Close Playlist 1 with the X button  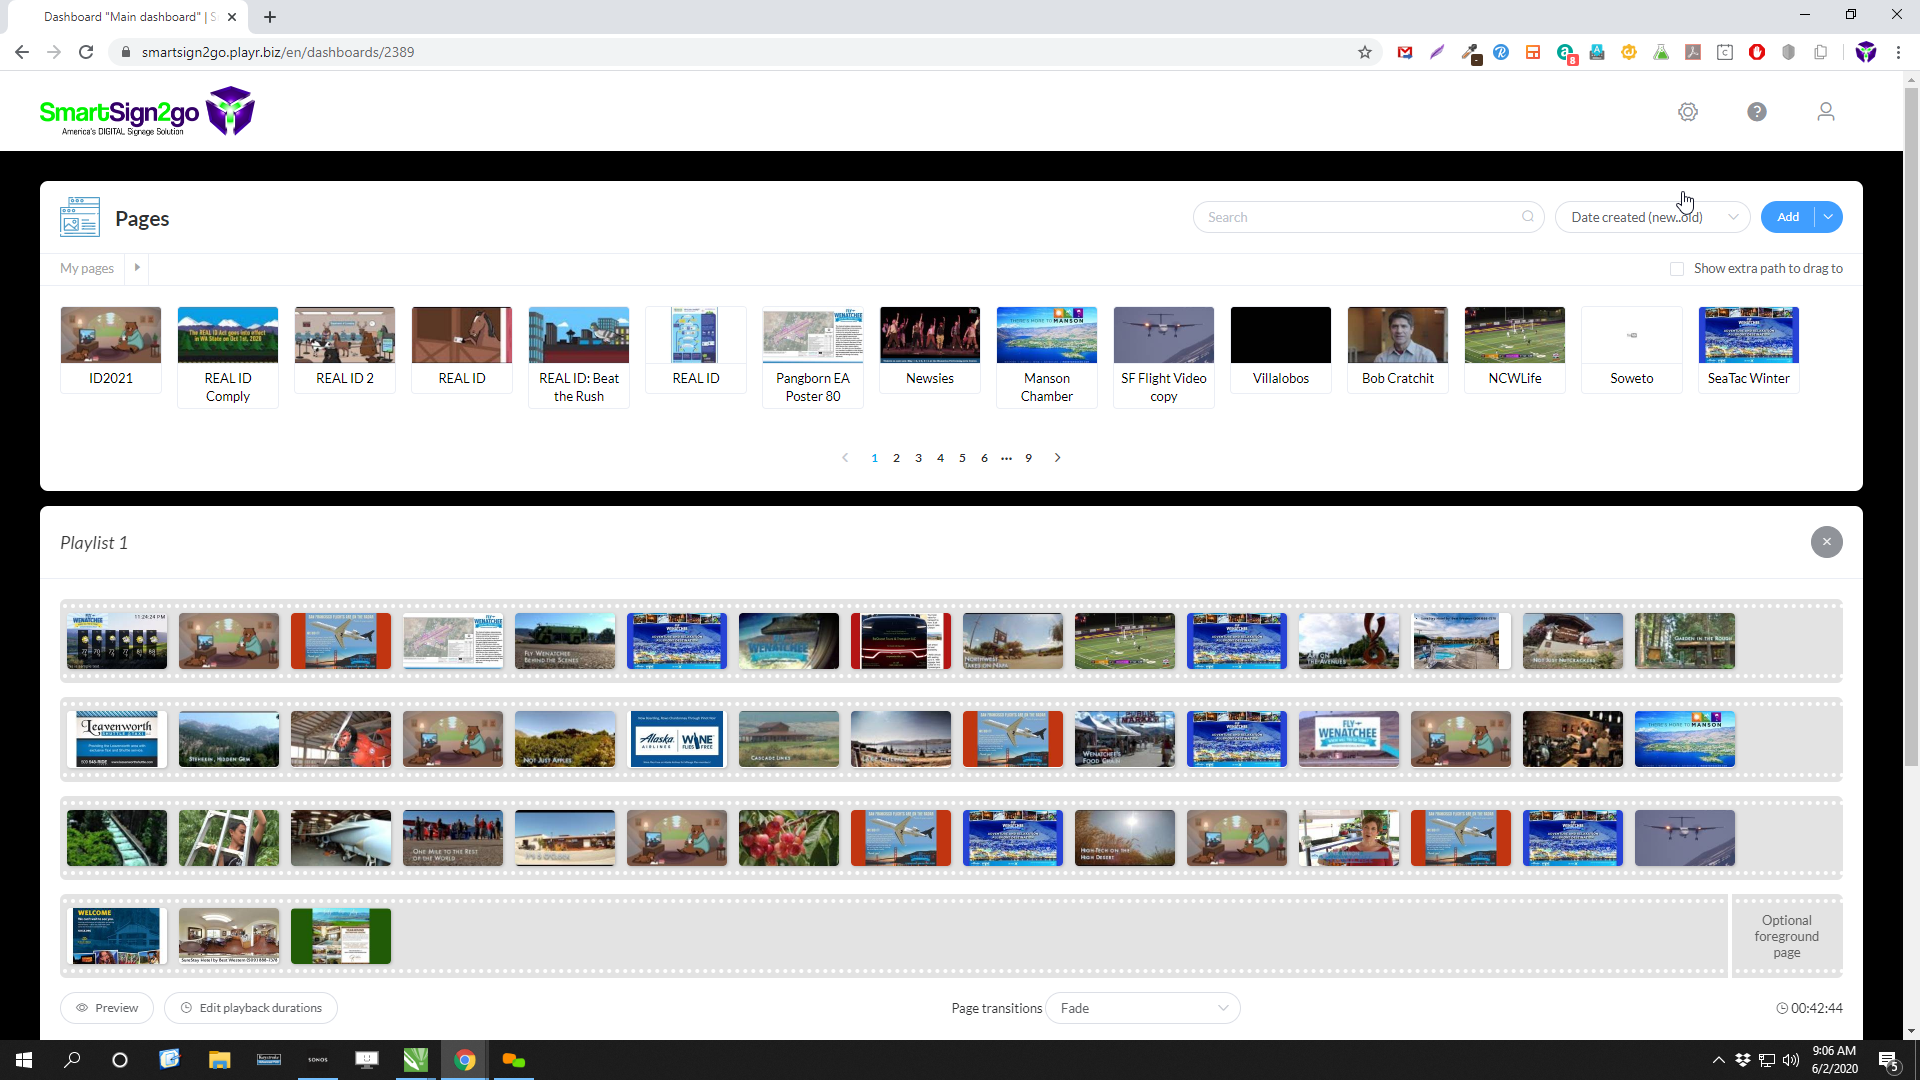[x=1826, y=542]
